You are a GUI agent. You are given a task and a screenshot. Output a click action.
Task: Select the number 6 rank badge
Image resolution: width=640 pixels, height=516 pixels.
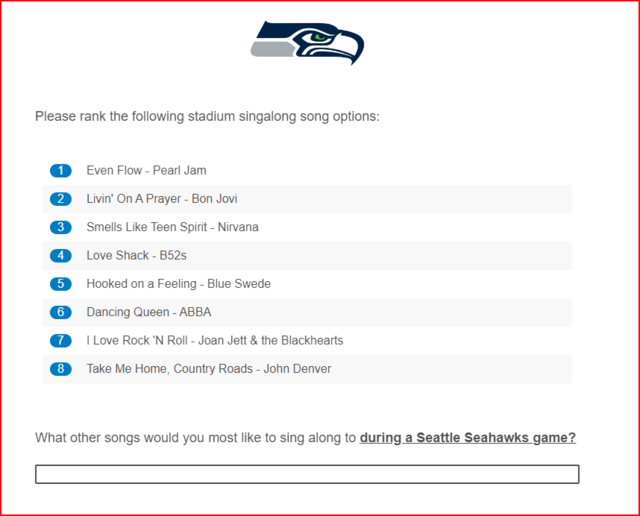point(61,312)
